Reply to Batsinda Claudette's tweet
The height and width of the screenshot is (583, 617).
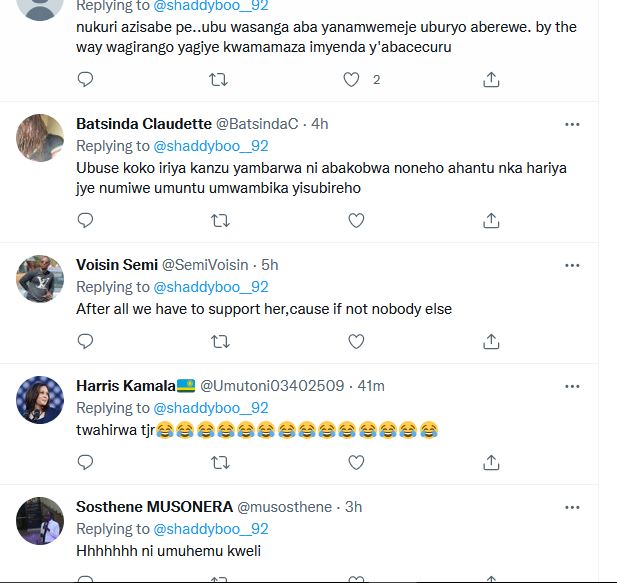(85, 219)
